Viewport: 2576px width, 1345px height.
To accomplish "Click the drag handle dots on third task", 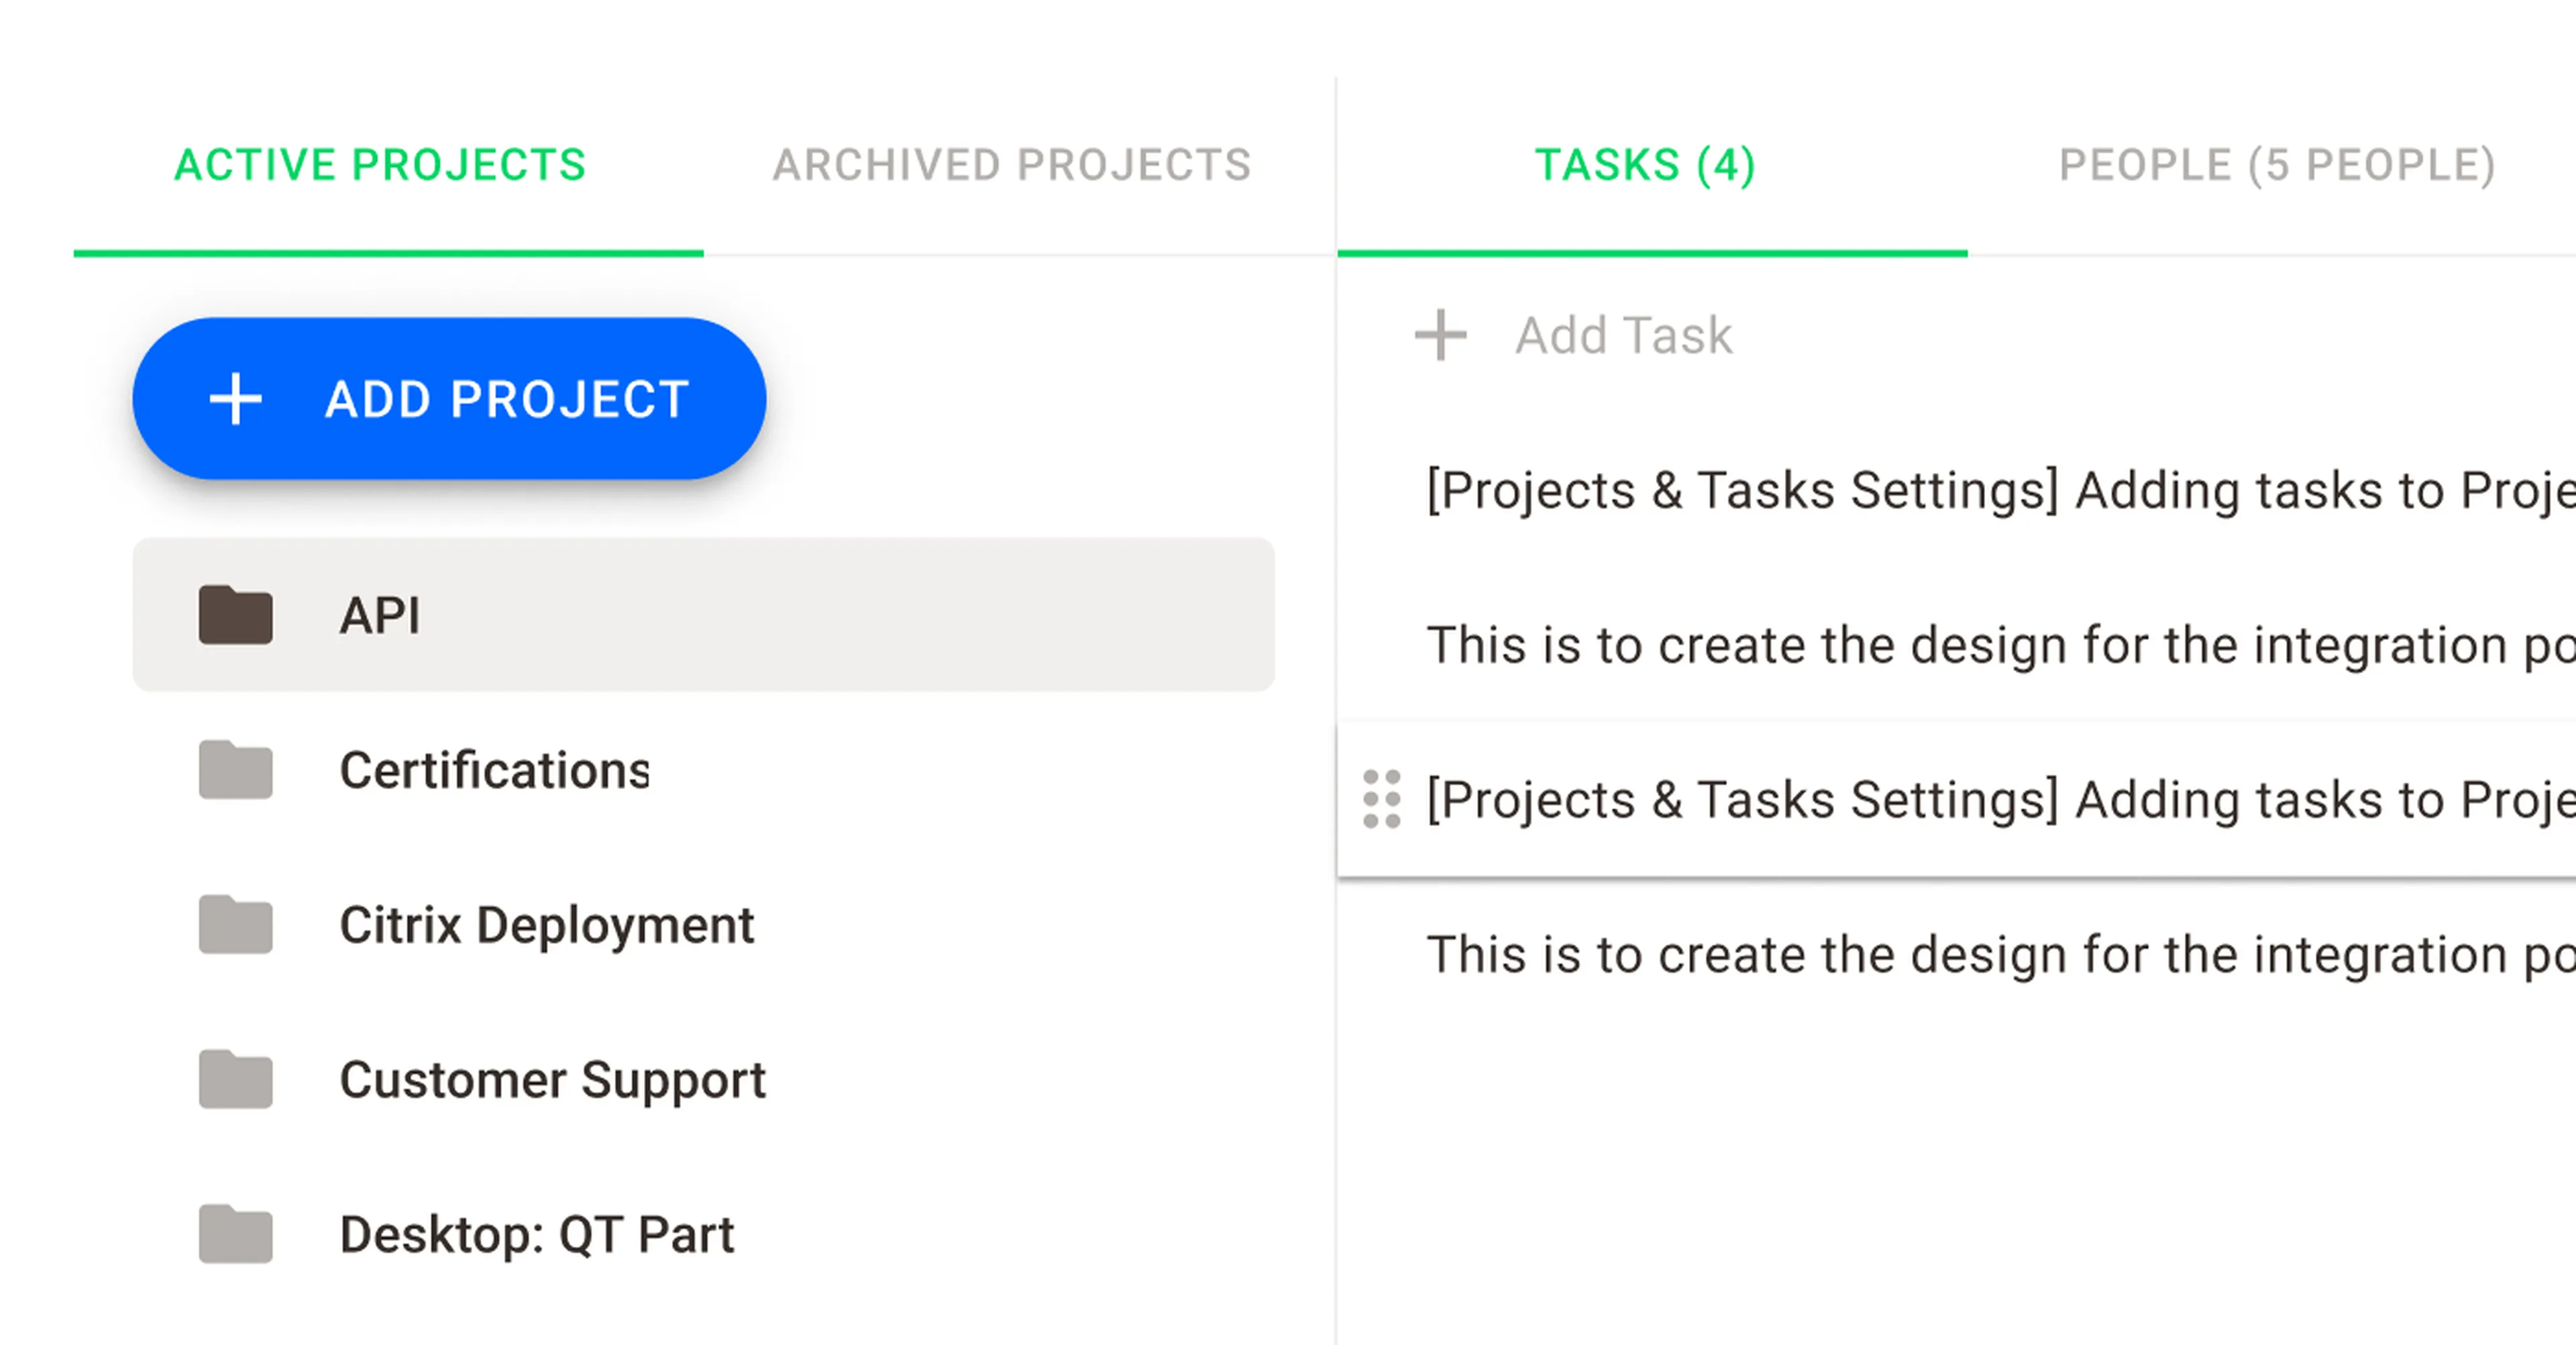I will point(1382,799).
